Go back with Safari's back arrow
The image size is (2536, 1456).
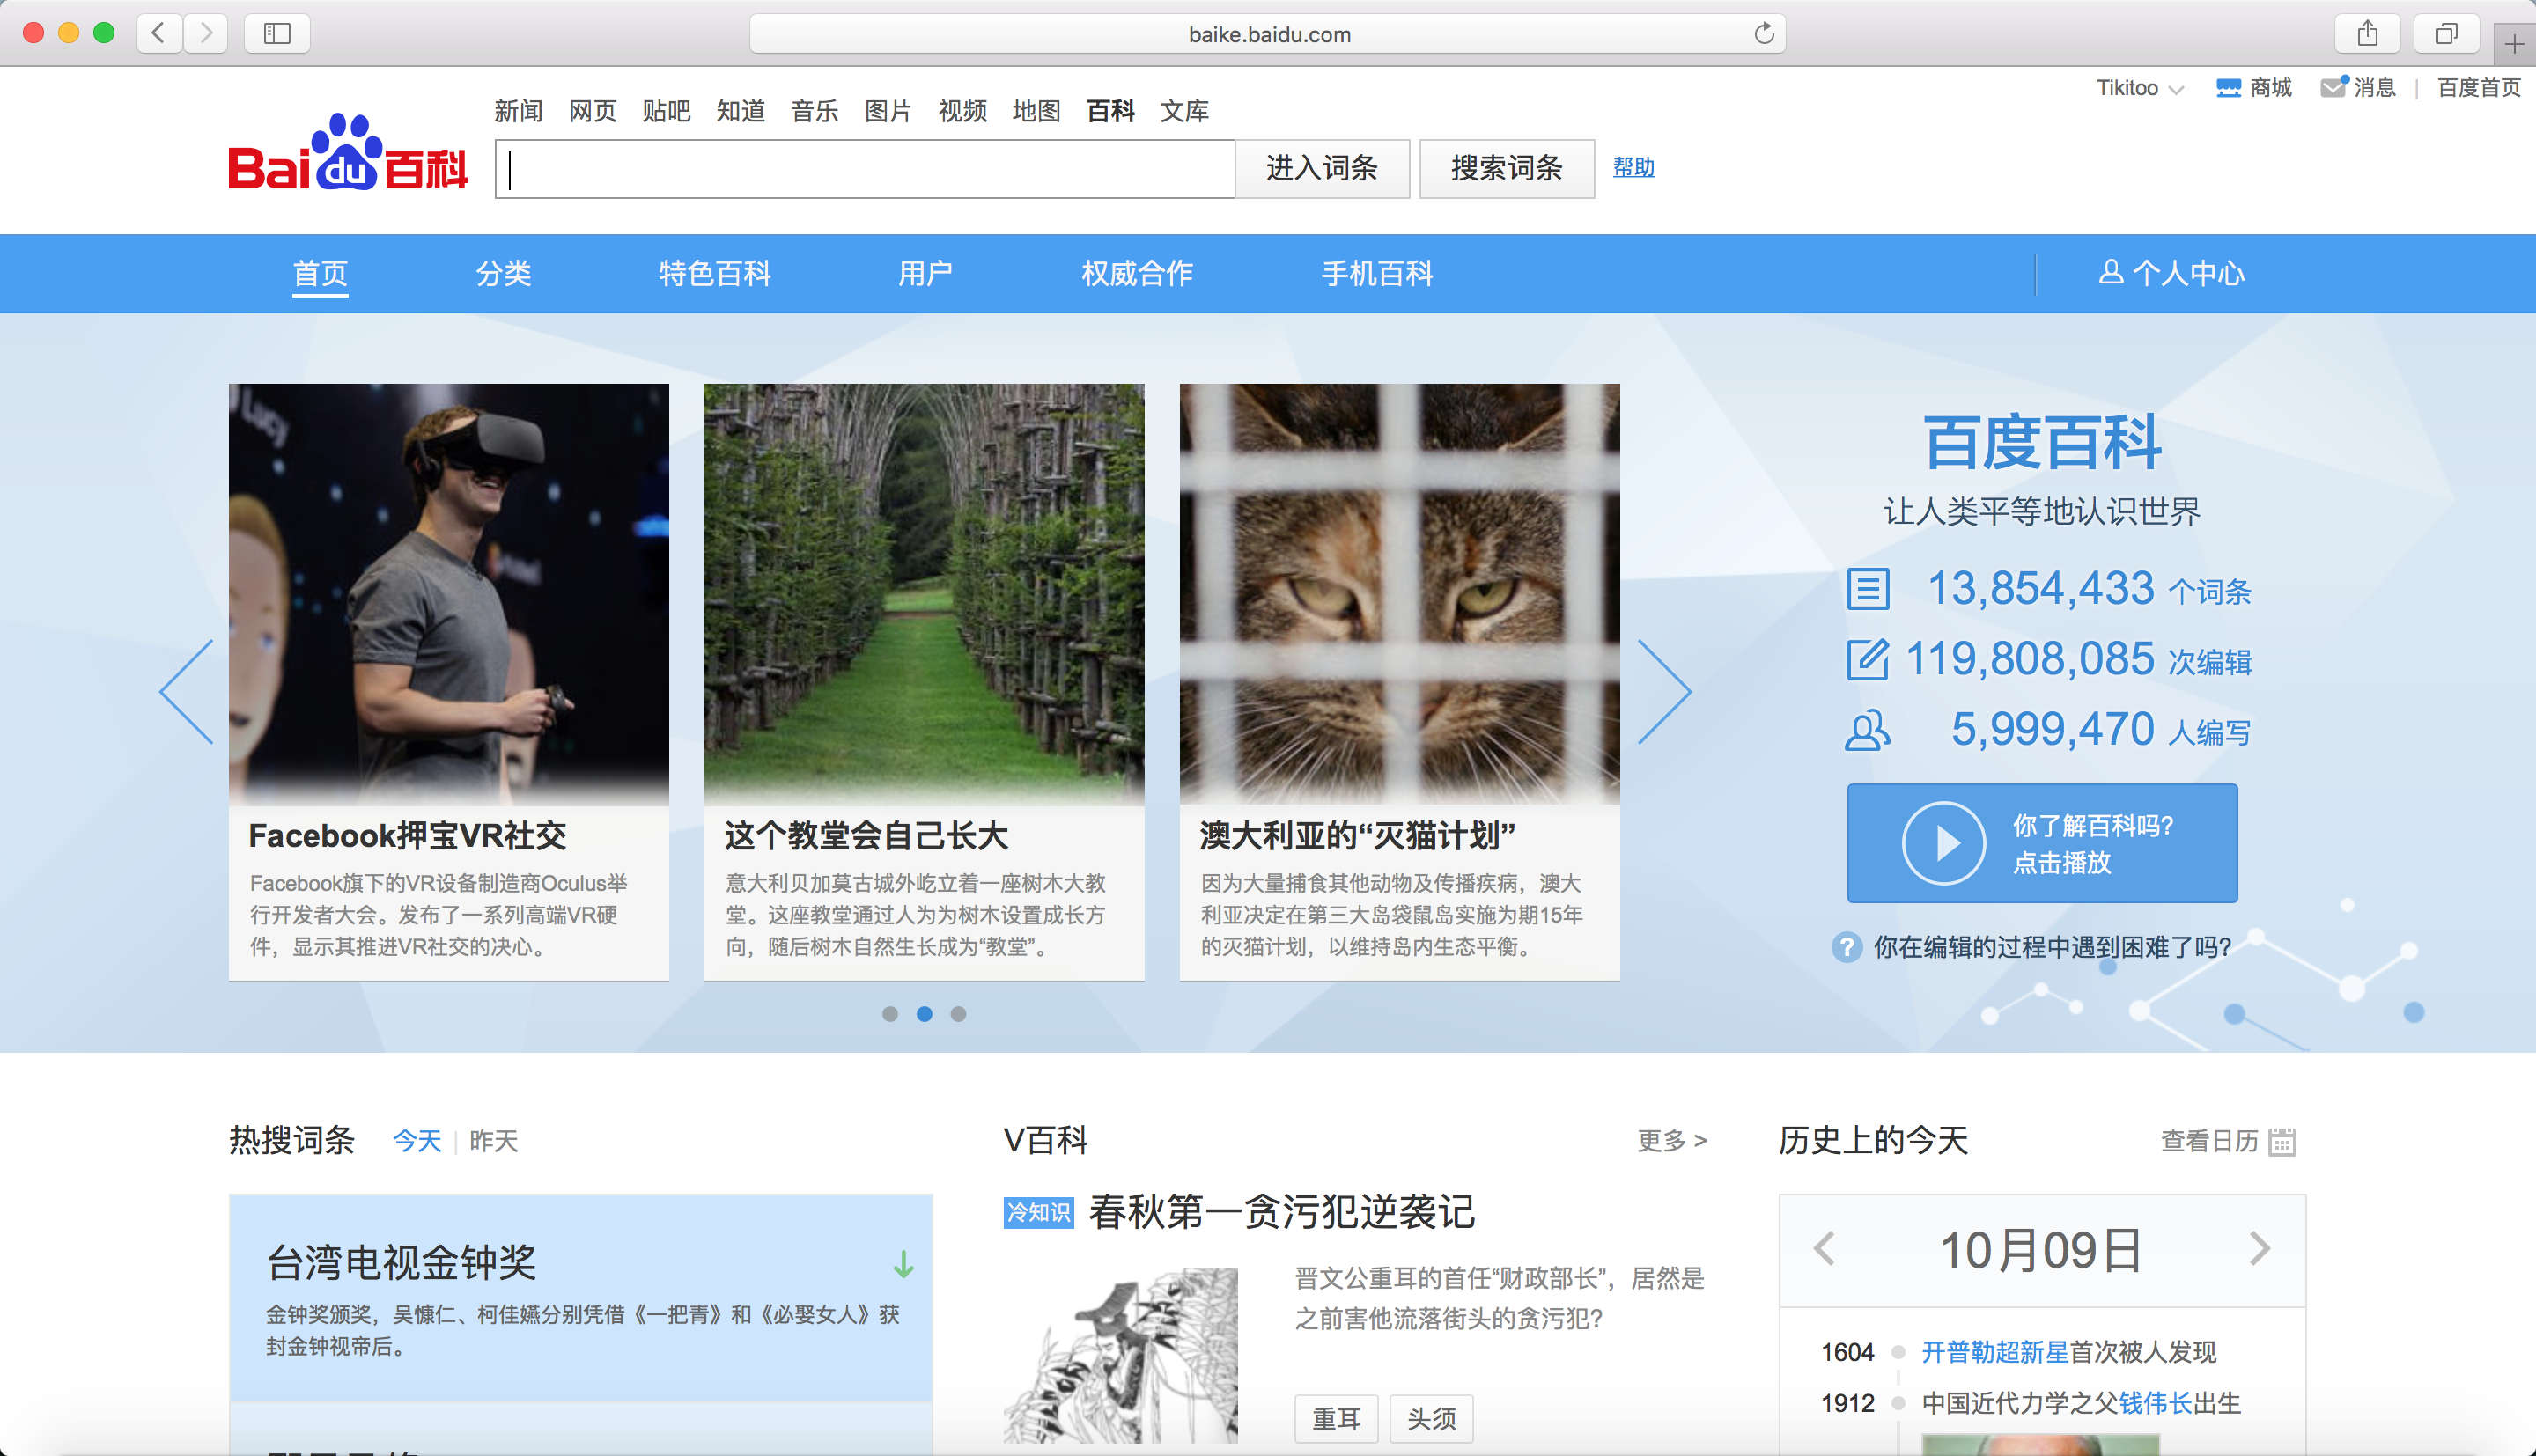click(159, 33)
